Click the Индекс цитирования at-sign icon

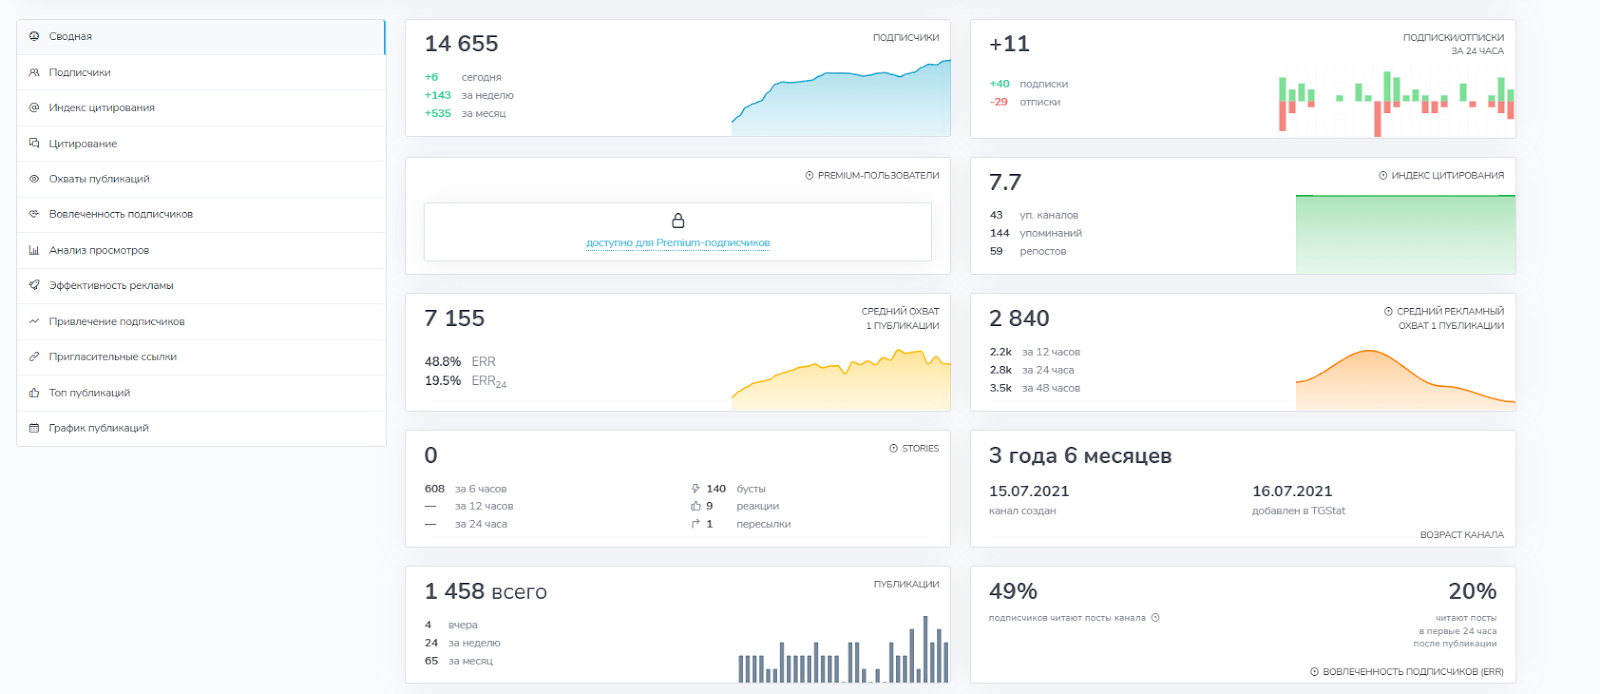click(x=34, y=108)
